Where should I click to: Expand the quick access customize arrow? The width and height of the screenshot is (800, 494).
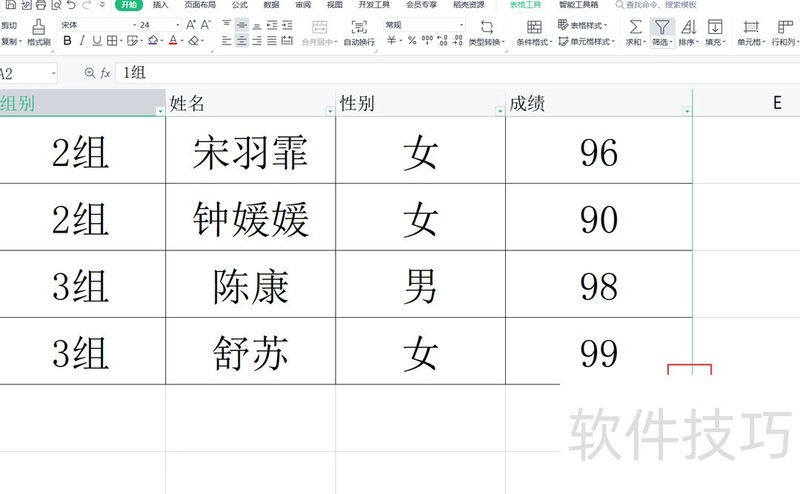pyautogui.click(x=103, y=5)
